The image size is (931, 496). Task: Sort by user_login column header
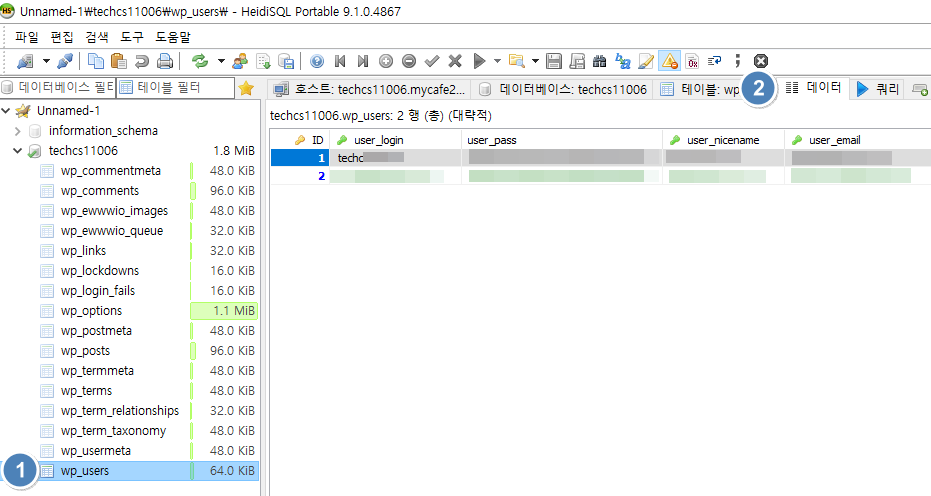coord(395,140)
